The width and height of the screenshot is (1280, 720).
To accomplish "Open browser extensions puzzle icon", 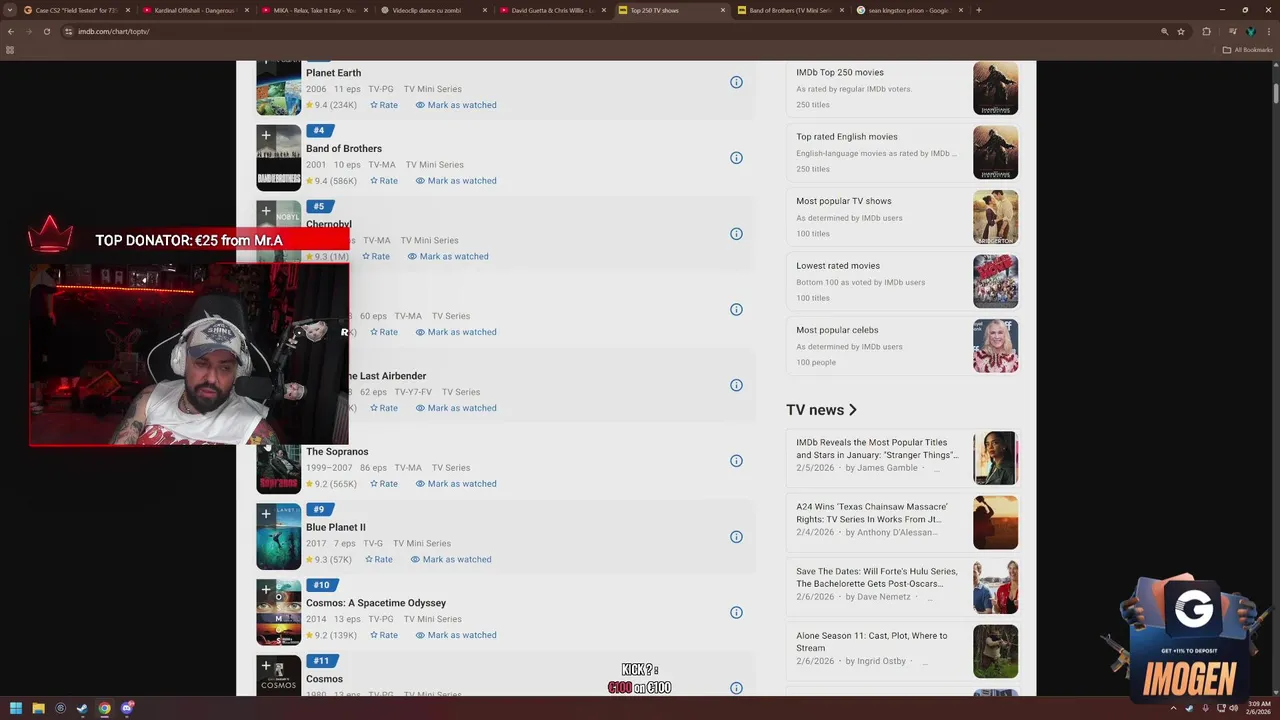I will tap(1206, 31).
